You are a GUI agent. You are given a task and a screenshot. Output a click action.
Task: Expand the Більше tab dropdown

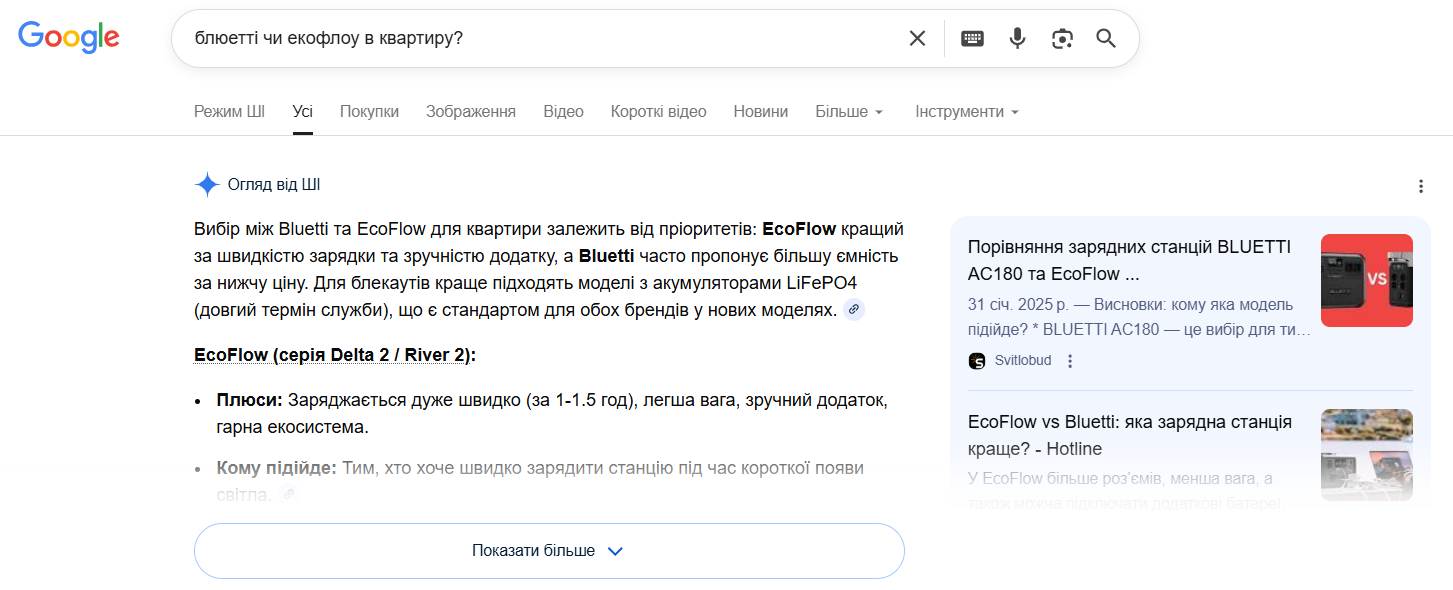point(848,111)
